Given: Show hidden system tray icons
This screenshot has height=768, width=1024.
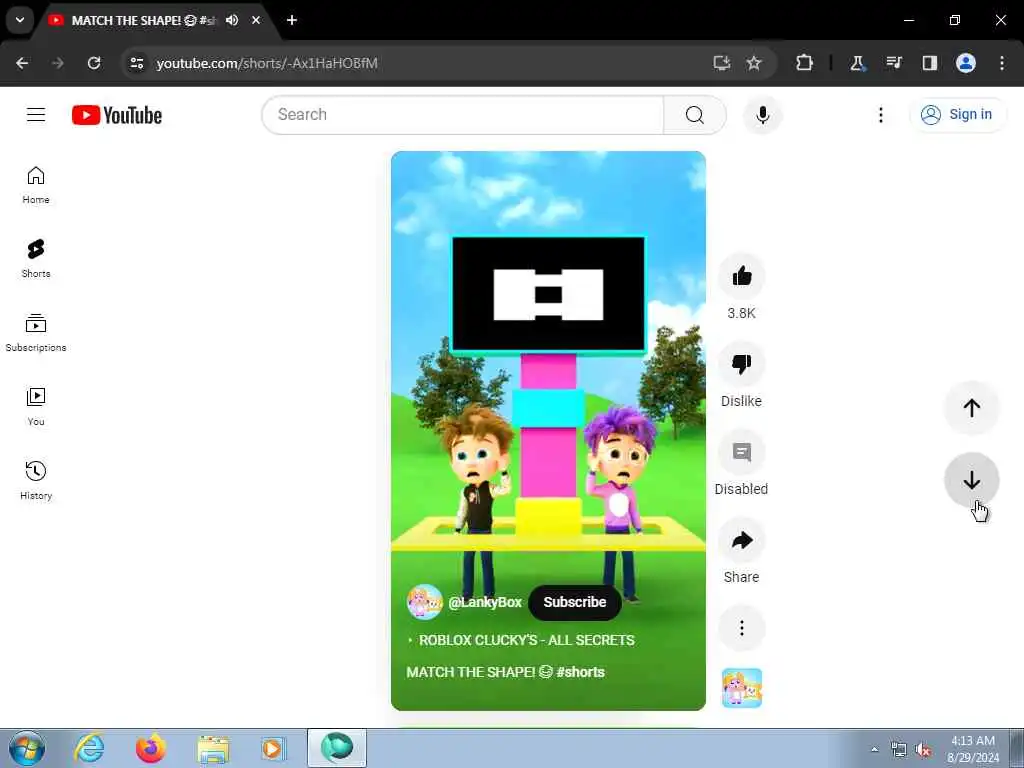Looking at the screenshot, I should click(874, 749).
